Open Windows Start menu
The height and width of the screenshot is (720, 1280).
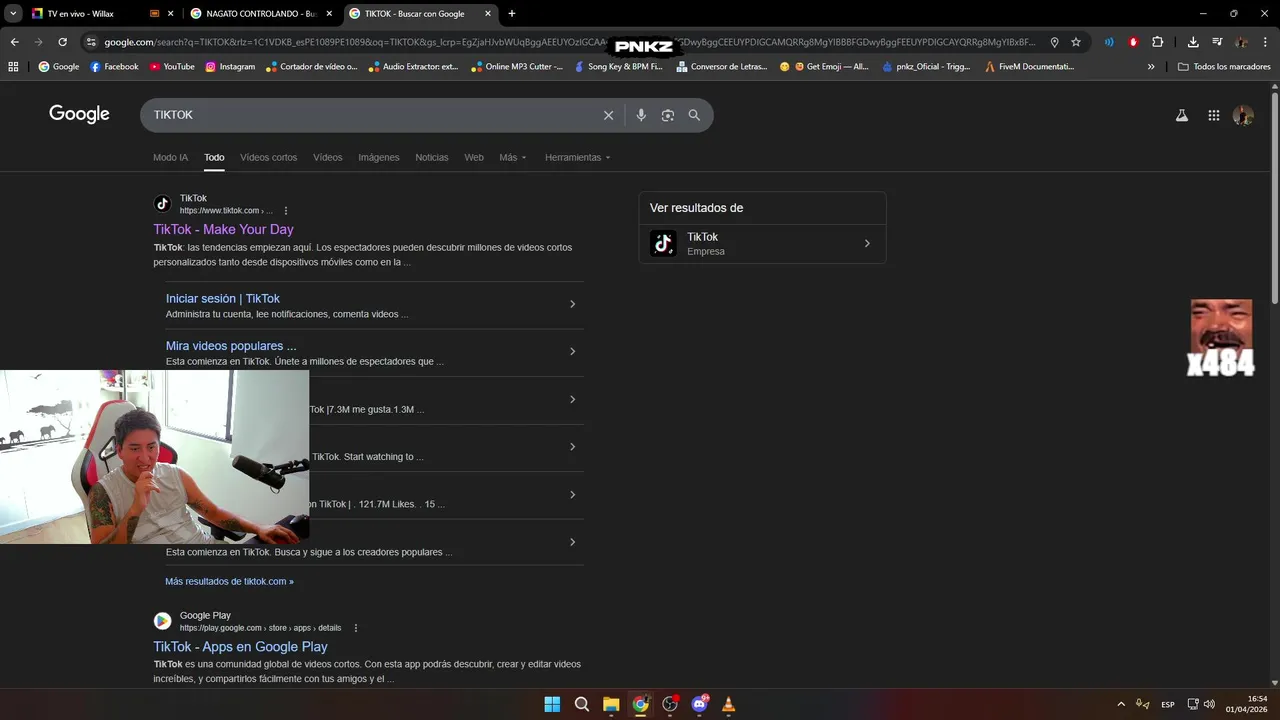pyautogui.click(x=552, y=704)
